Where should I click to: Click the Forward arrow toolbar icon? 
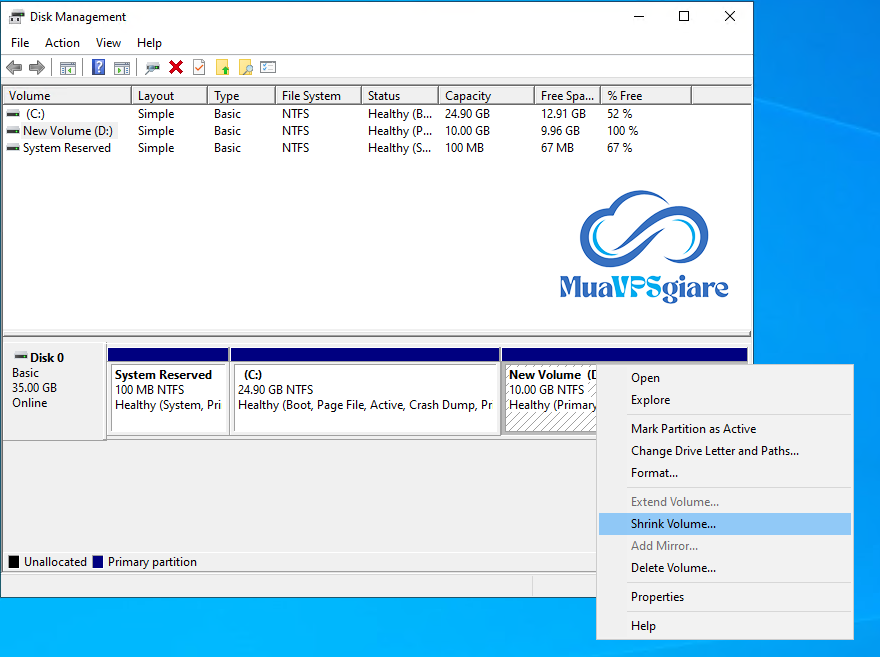click(x=37, y=68)
